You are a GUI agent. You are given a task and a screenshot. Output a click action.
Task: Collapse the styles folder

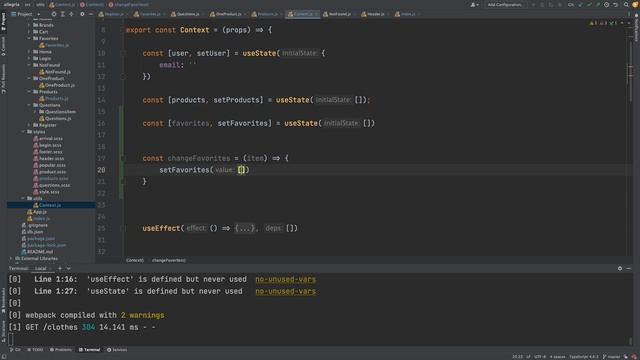click(23, 131)
